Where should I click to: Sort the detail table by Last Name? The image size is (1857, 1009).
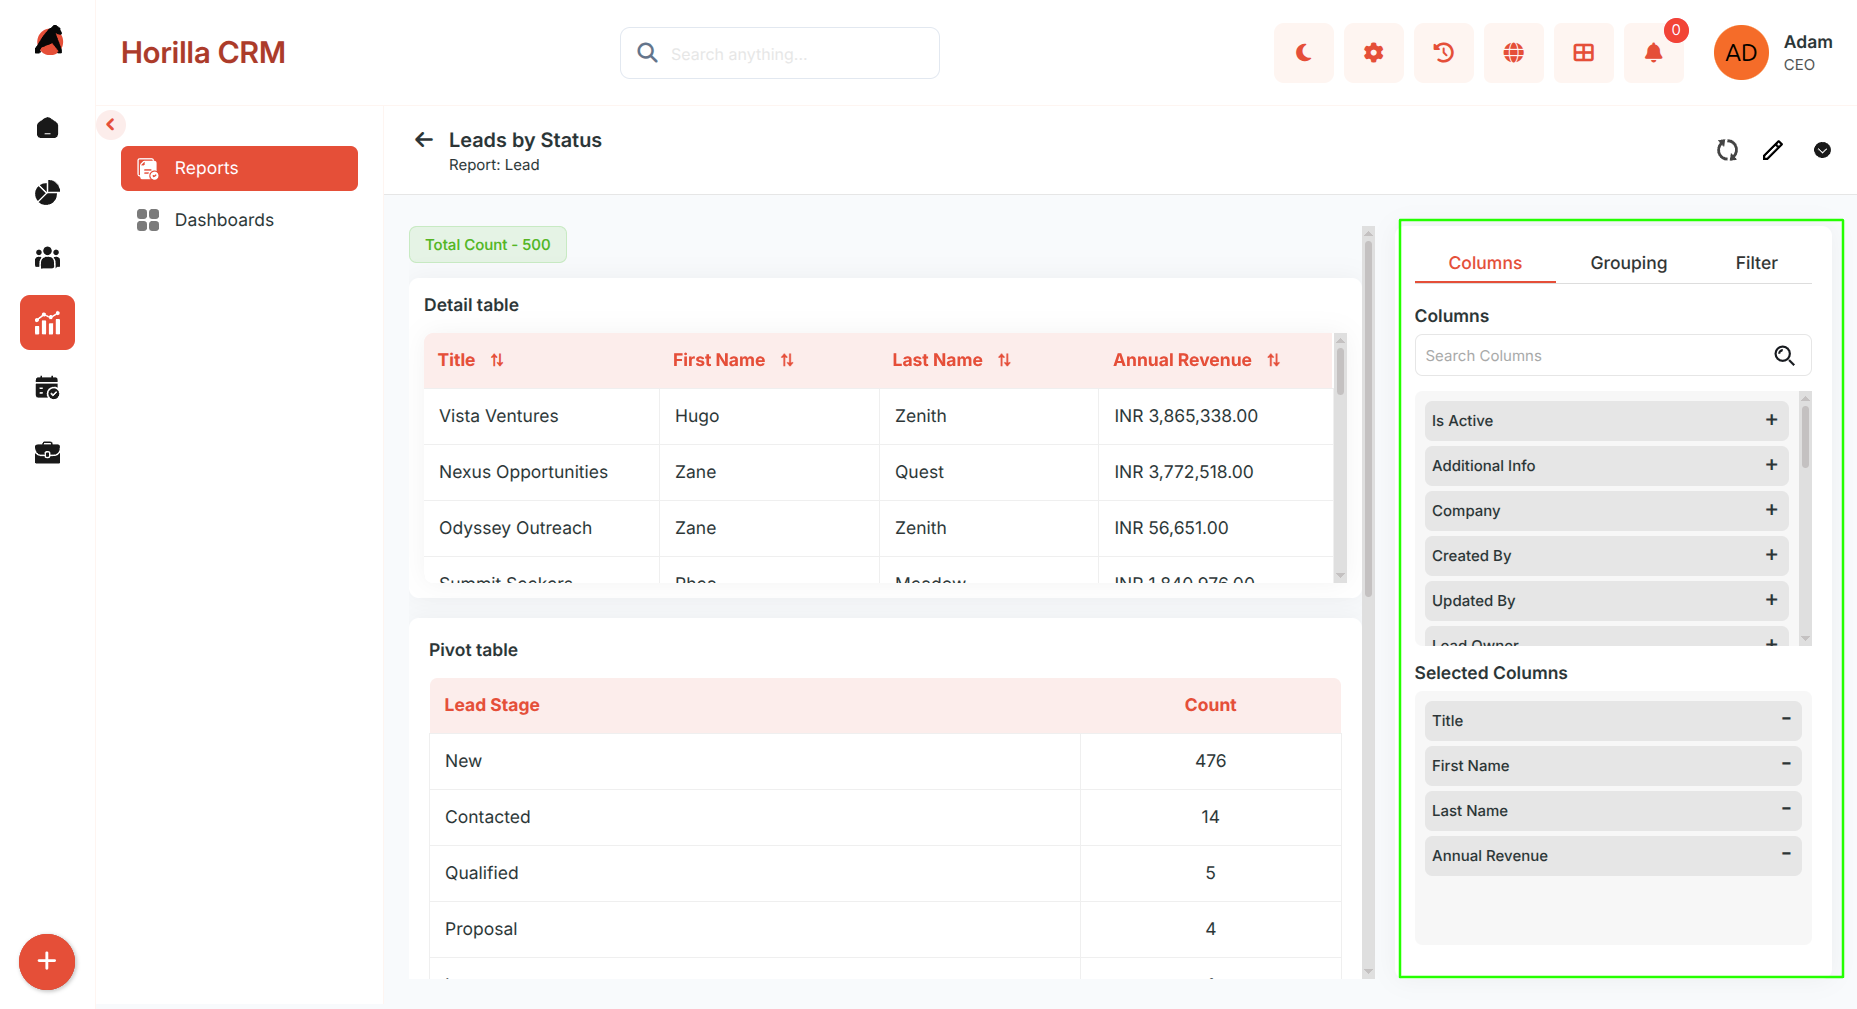(1004, 360)
